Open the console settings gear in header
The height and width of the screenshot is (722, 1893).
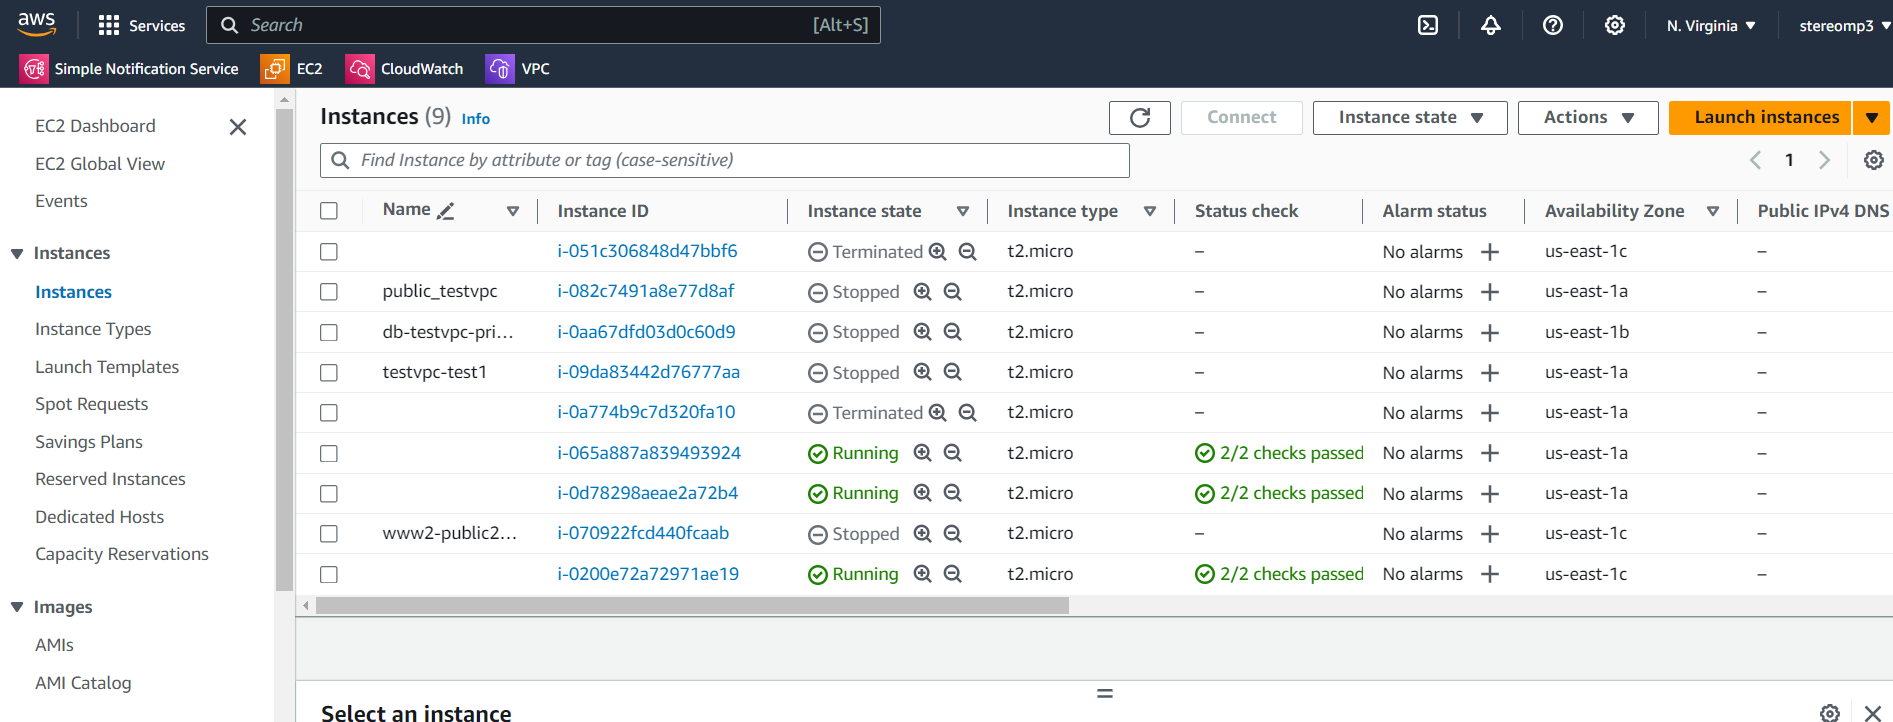[x=1614, y=25]
